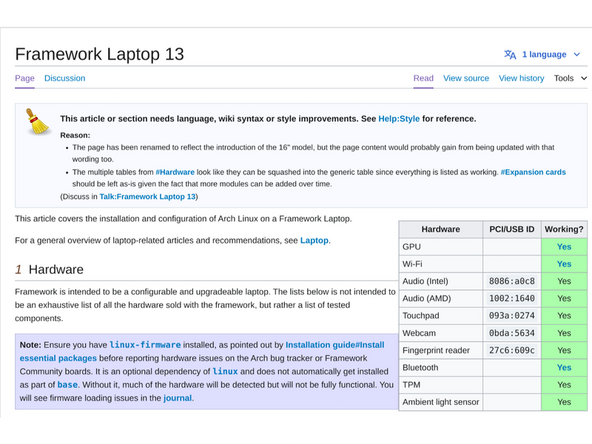This screenshot has height=444, width=592.
Task: Click the Framework Laptop 13 page title
Action: tap(99, 54)
